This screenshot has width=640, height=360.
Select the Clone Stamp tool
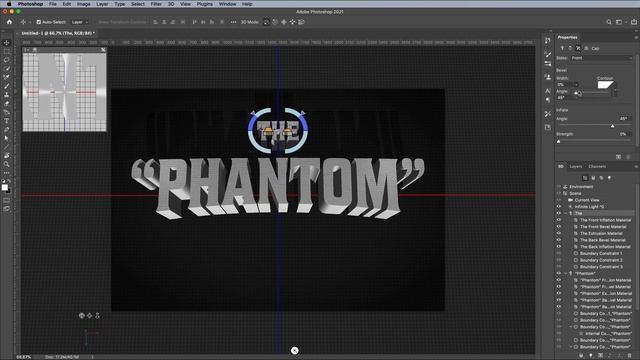(7, 94)
